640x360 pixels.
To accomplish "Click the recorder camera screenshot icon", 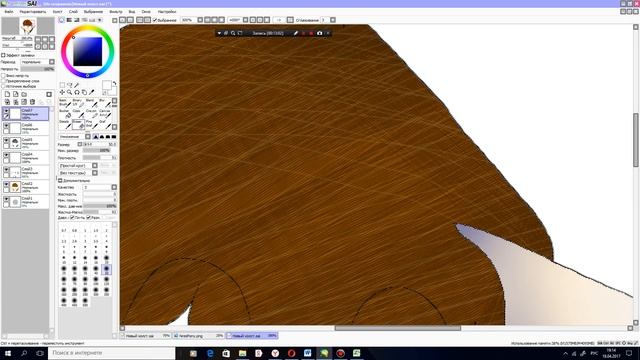I will point(319,33).
